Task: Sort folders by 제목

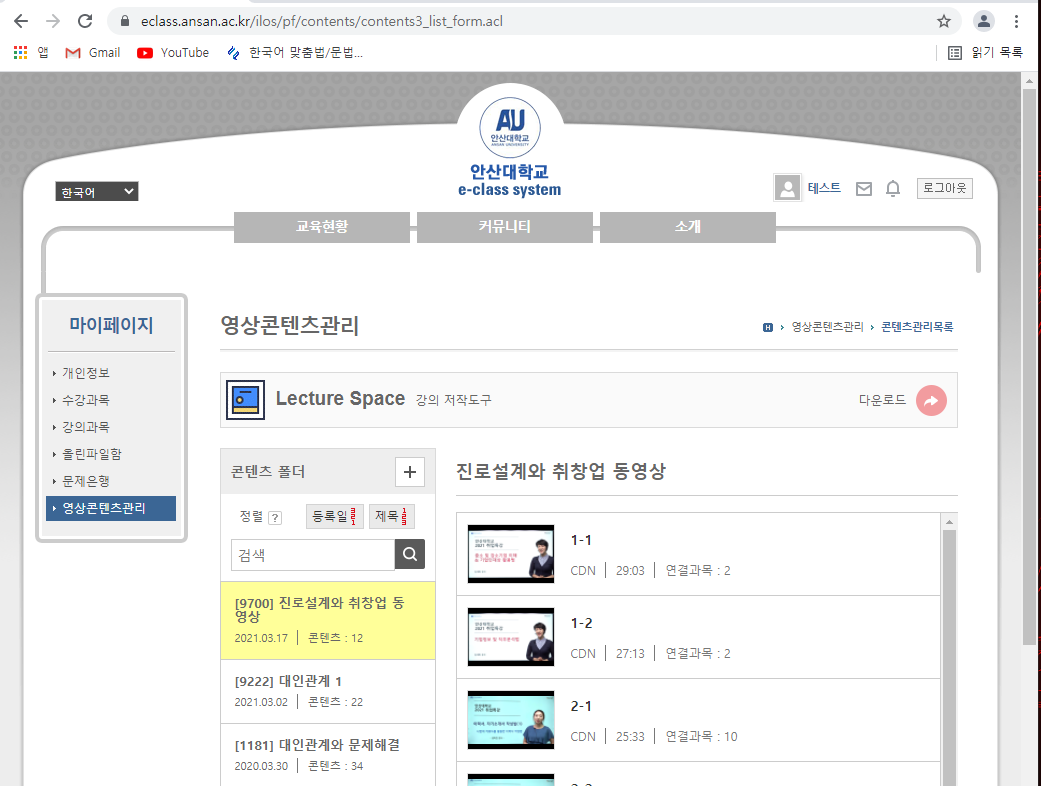Action: [x=392, y=516]
